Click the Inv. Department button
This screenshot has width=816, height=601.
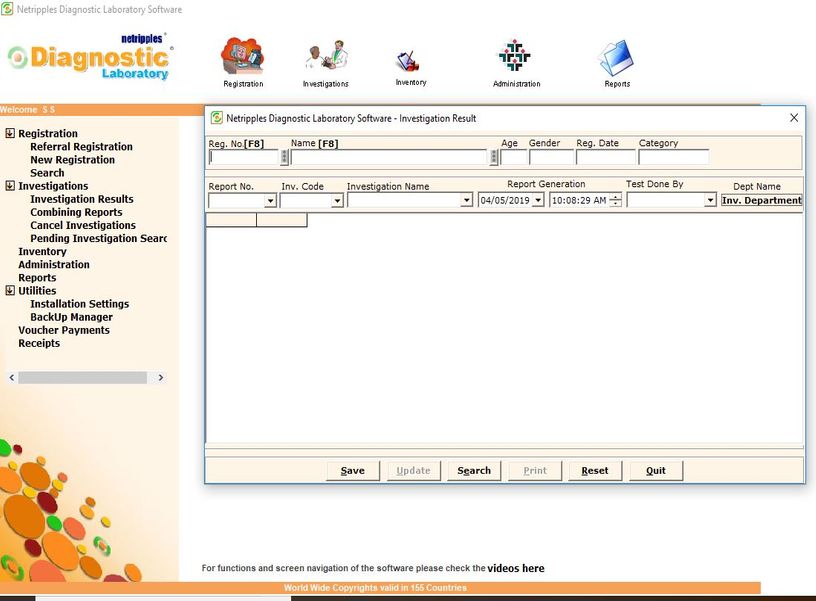click(762, 200)
